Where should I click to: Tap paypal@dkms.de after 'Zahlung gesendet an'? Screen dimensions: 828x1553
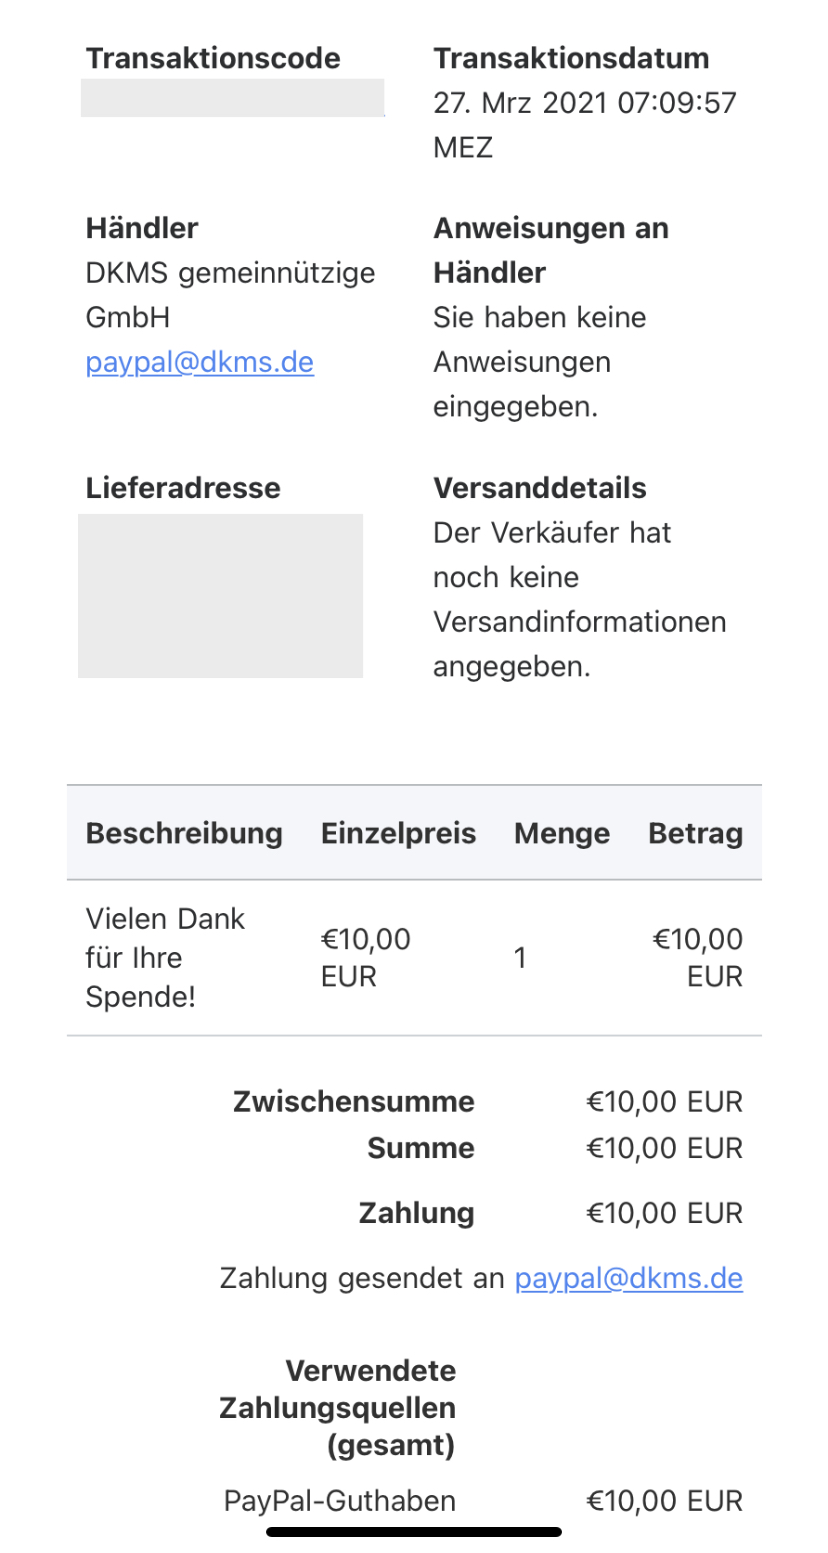click(x=628, y=1278)
